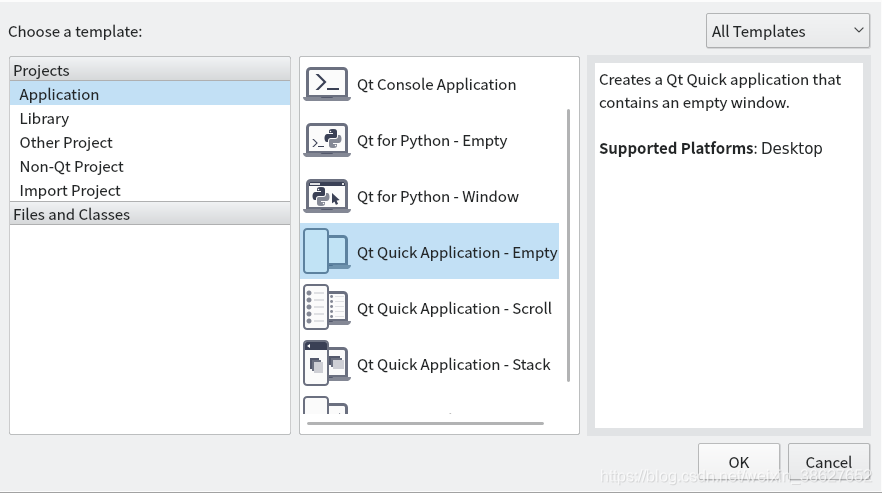The image size is (882, 495).
Task: Click the Qt Quick Application - Empty icon
Action: 326,252
